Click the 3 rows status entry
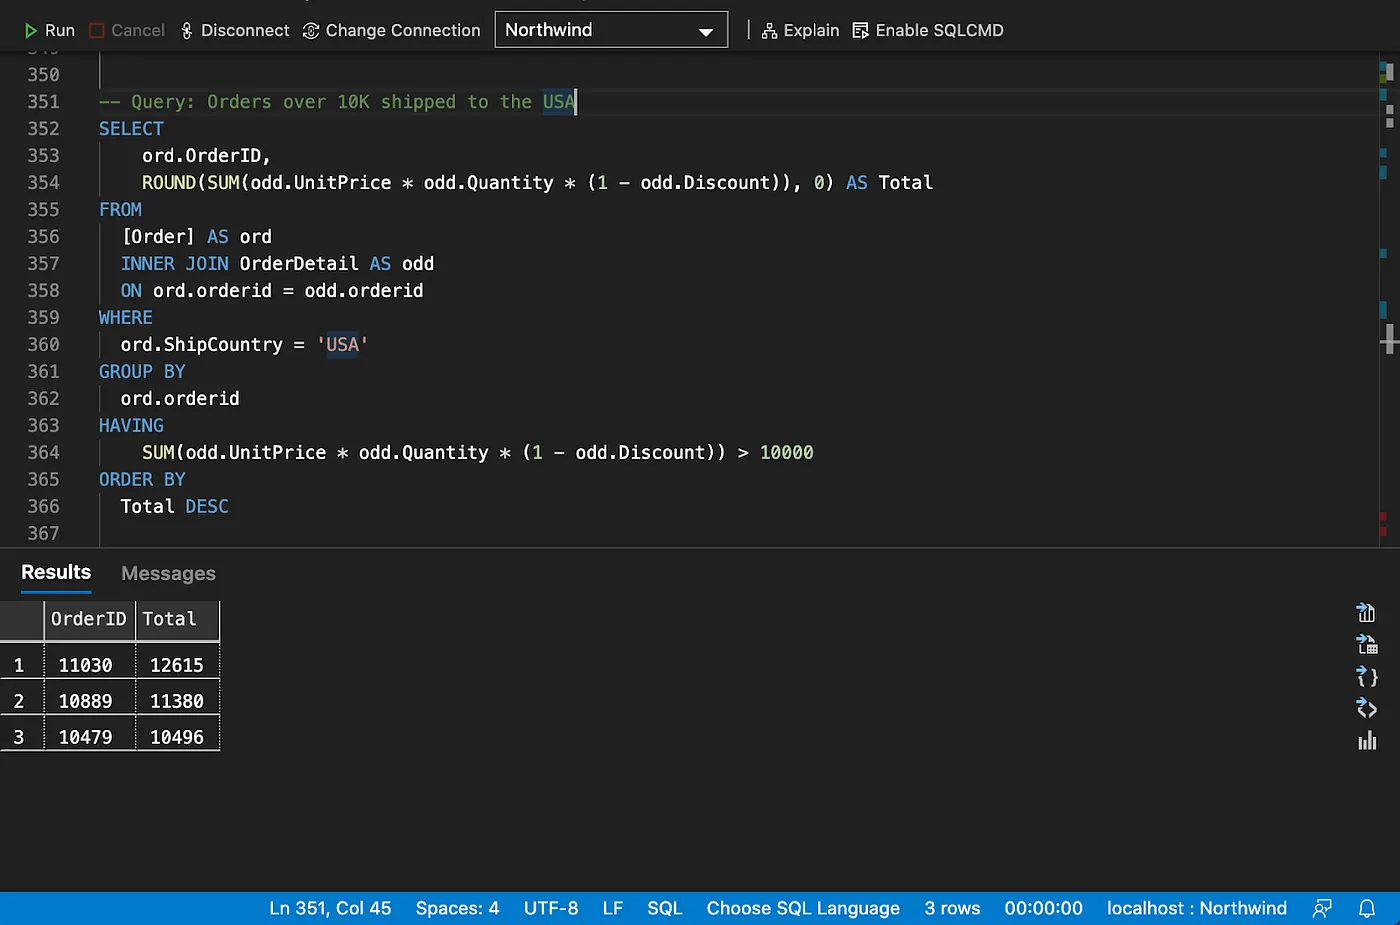Viewport: 1400px width, 925px height. (x=952, y=908)
